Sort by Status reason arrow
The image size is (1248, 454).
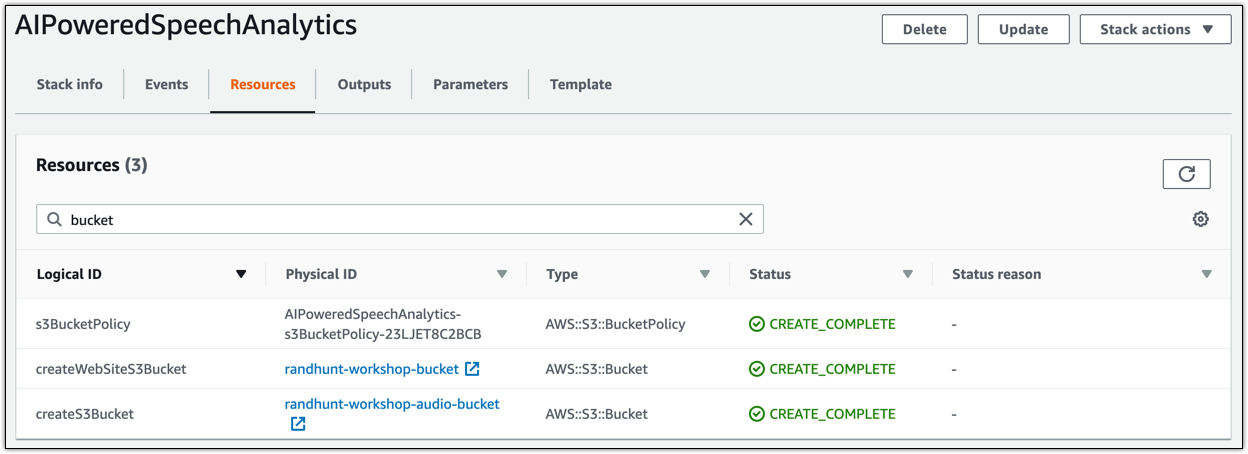(1206, 274)
